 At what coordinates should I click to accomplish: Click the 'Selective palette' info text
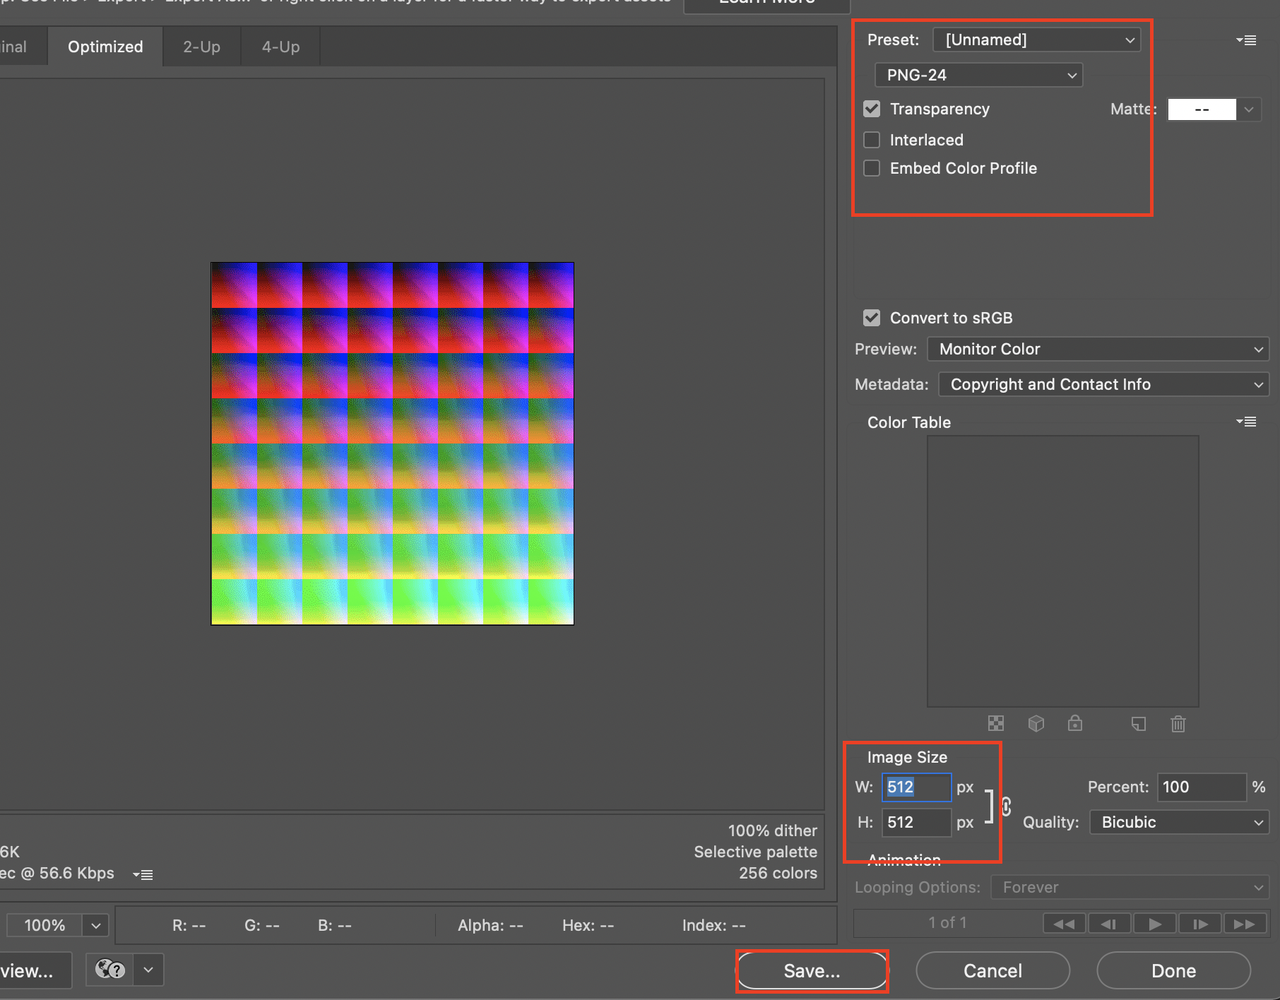[756, 852]
